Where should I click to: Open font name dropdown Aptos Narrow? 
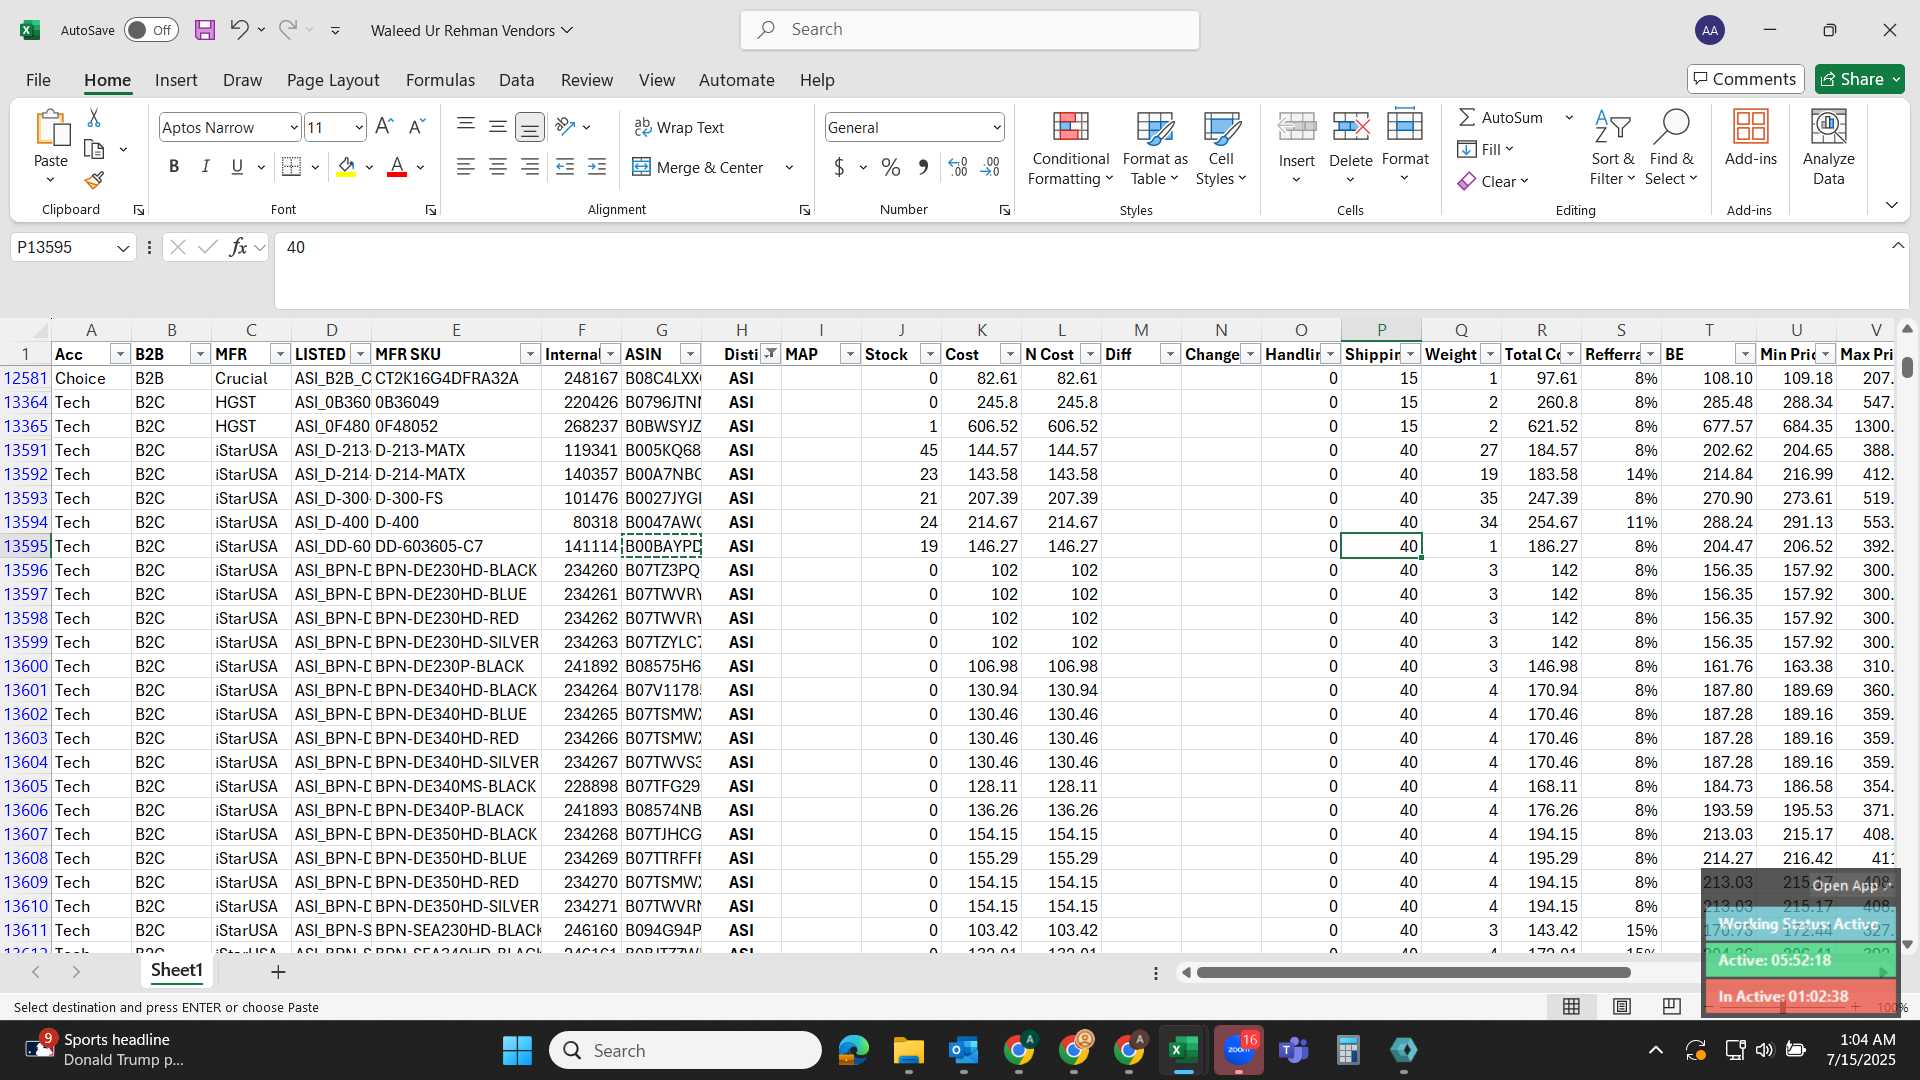tap(293, 127)
